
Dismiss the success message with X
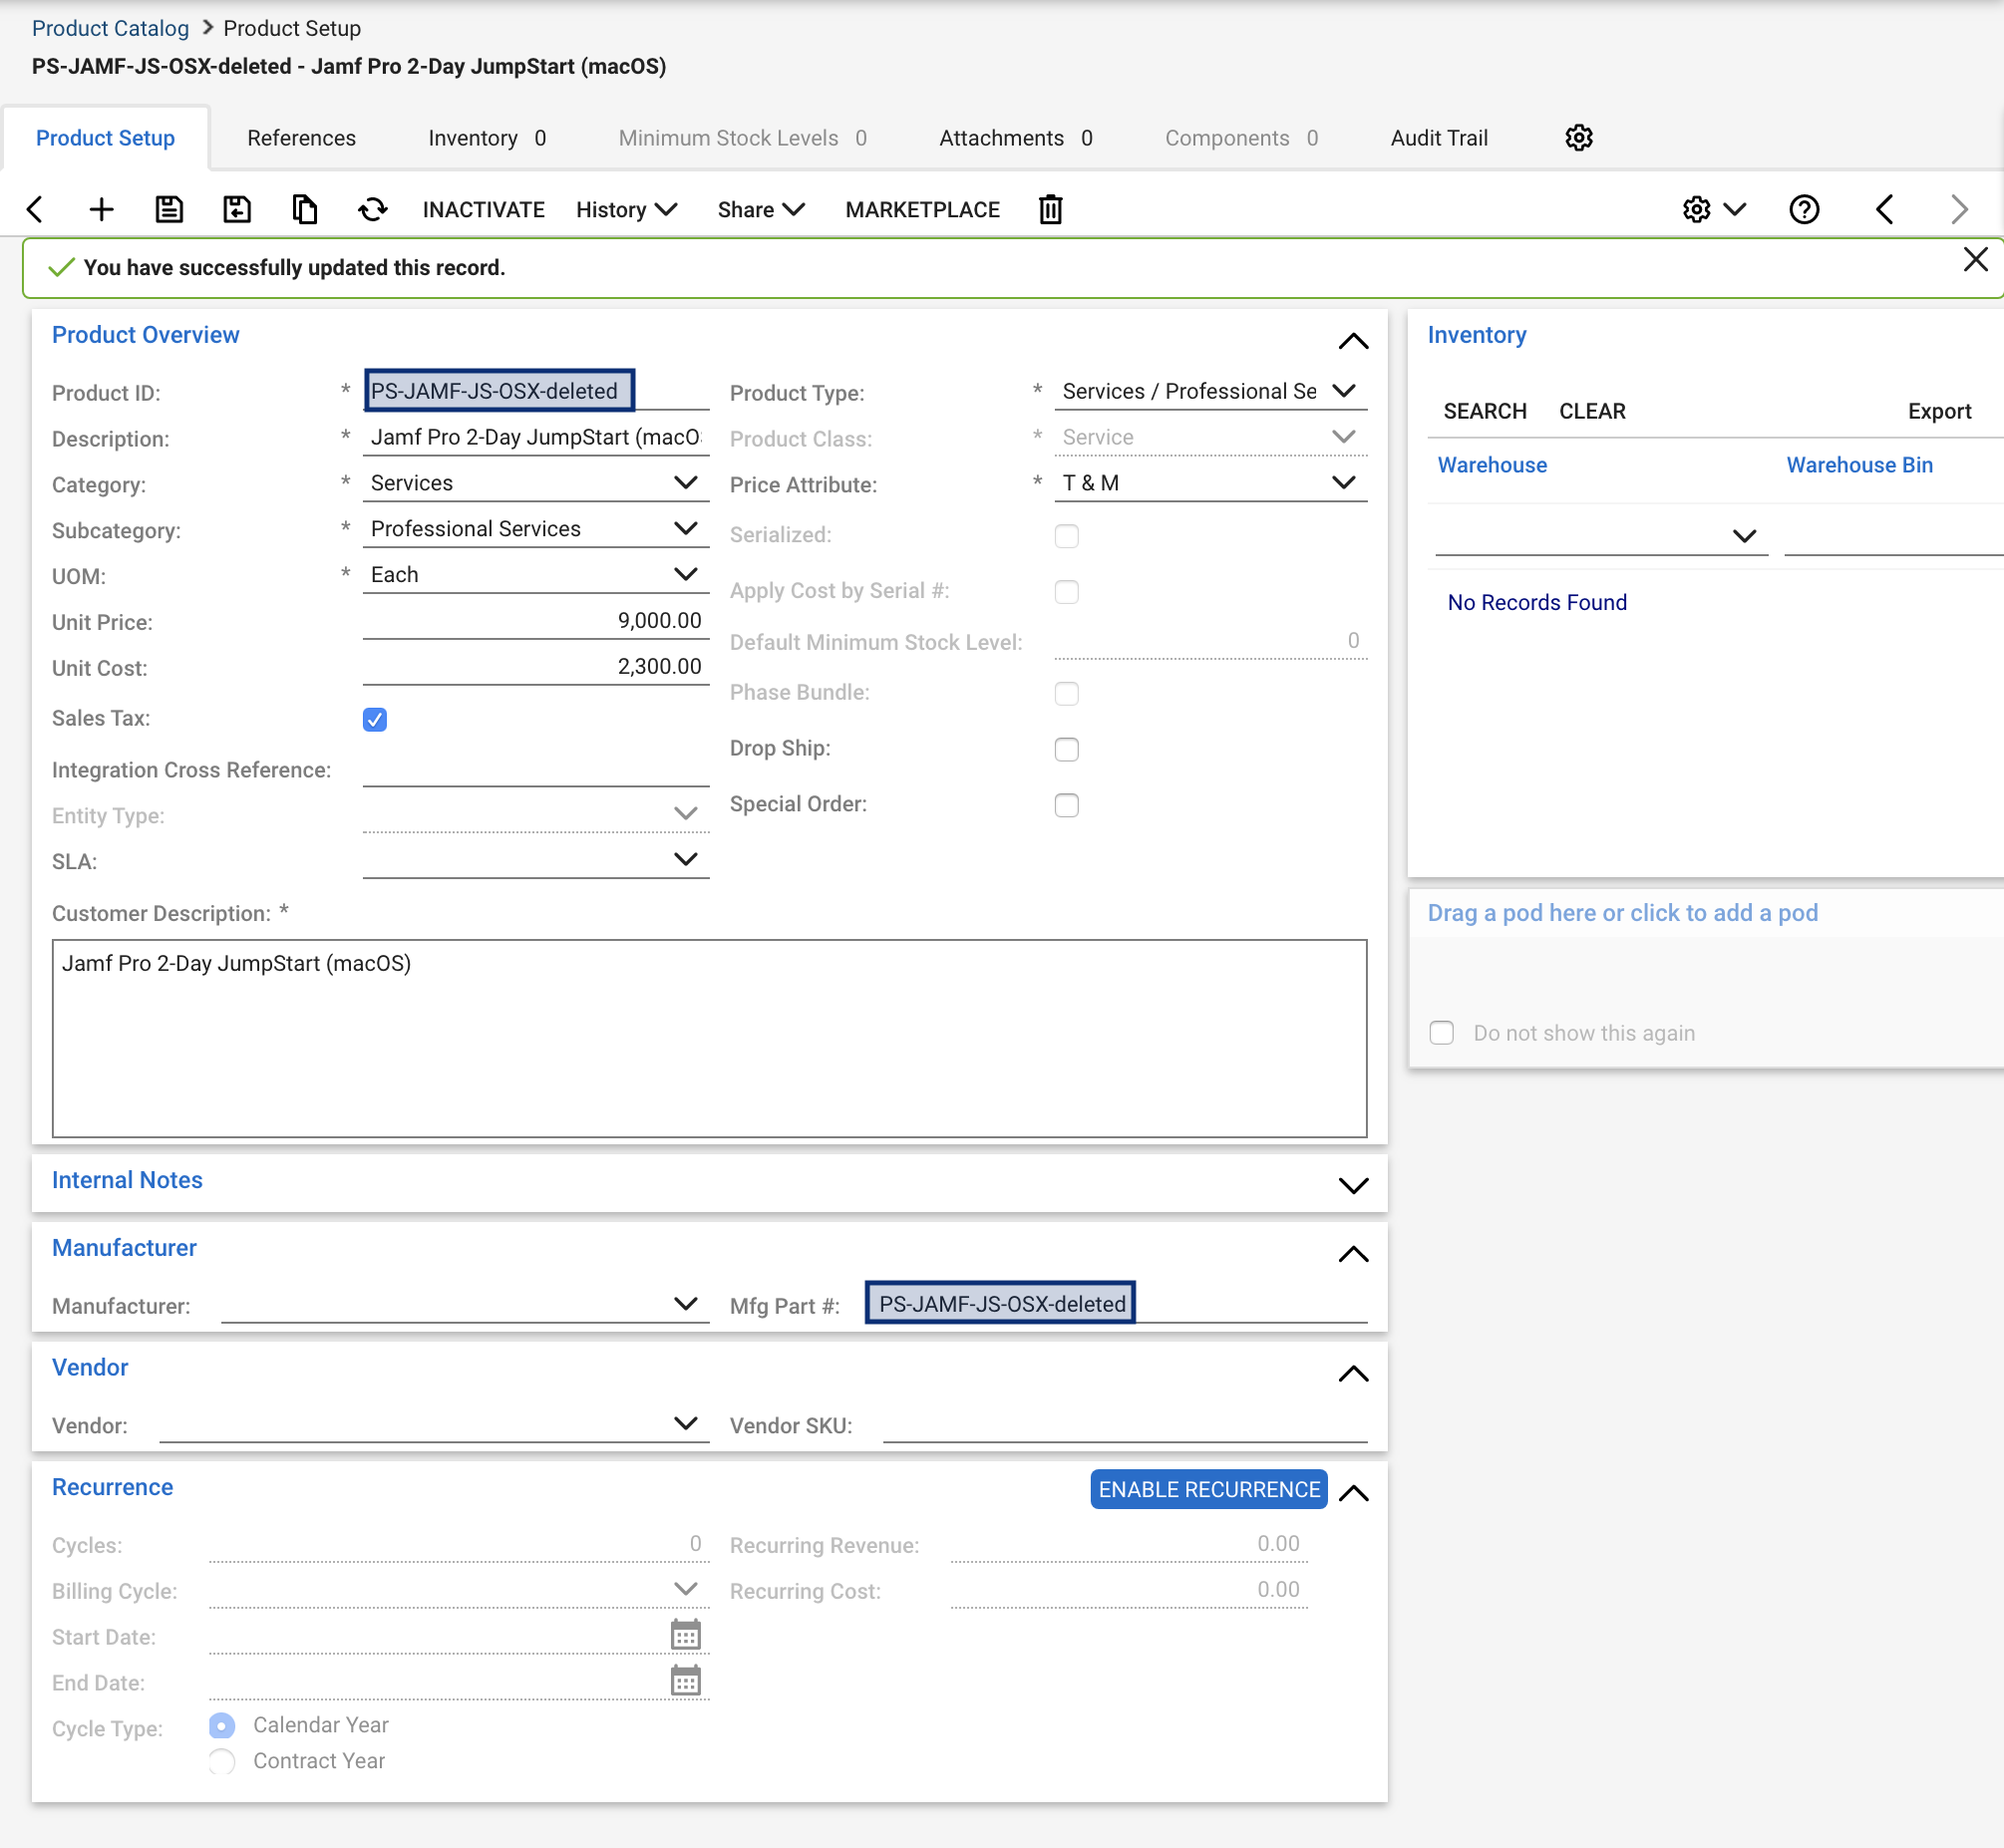pyautogui.click(x=1975, y=259)
